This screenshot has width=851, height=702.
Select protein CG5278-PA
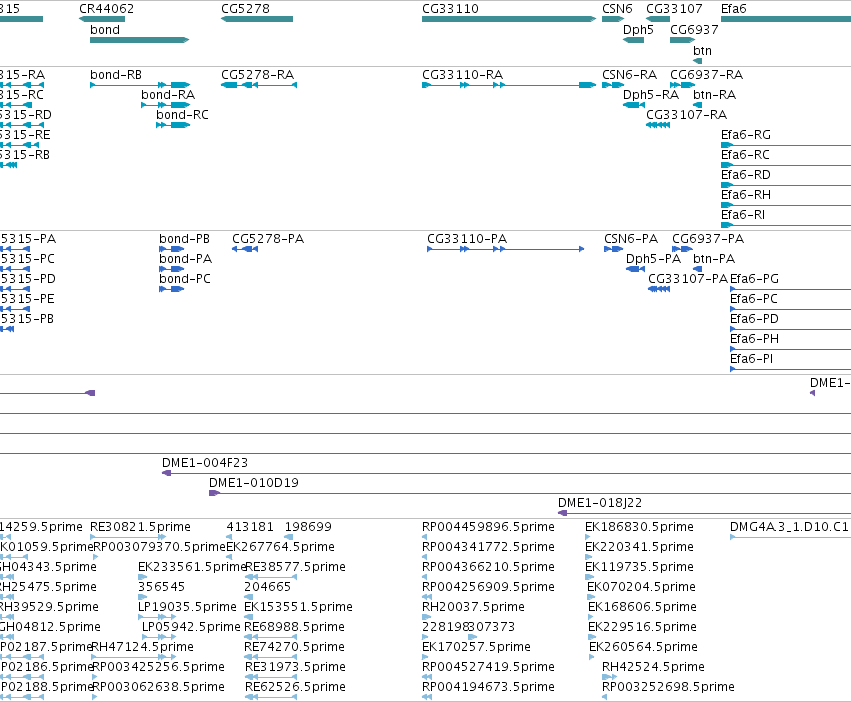click(x=245, y=249)
